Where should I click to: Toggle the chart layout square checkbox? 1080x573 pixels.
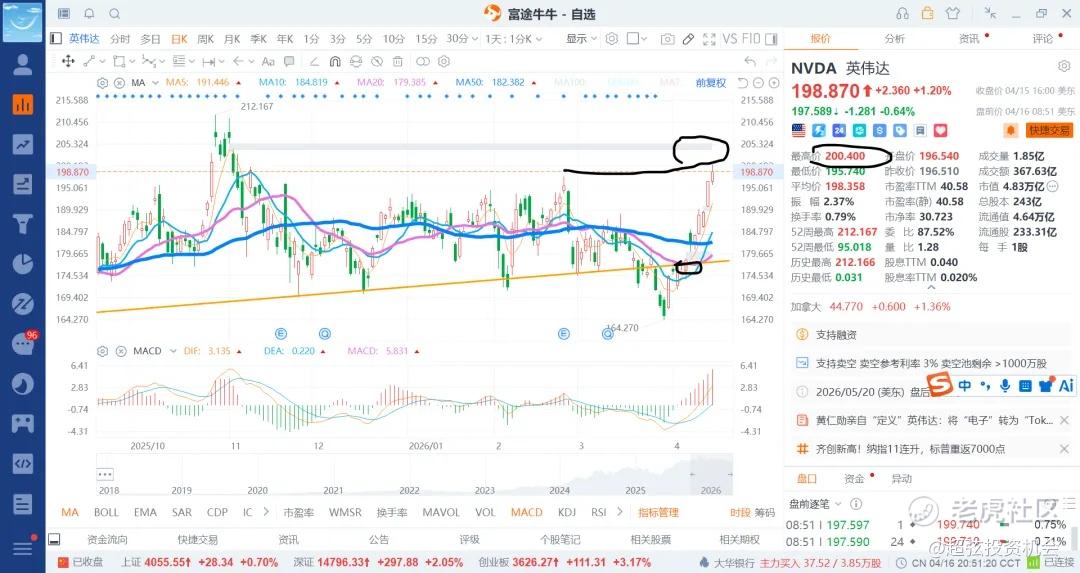pyautogui.click(x=633, y=39)
